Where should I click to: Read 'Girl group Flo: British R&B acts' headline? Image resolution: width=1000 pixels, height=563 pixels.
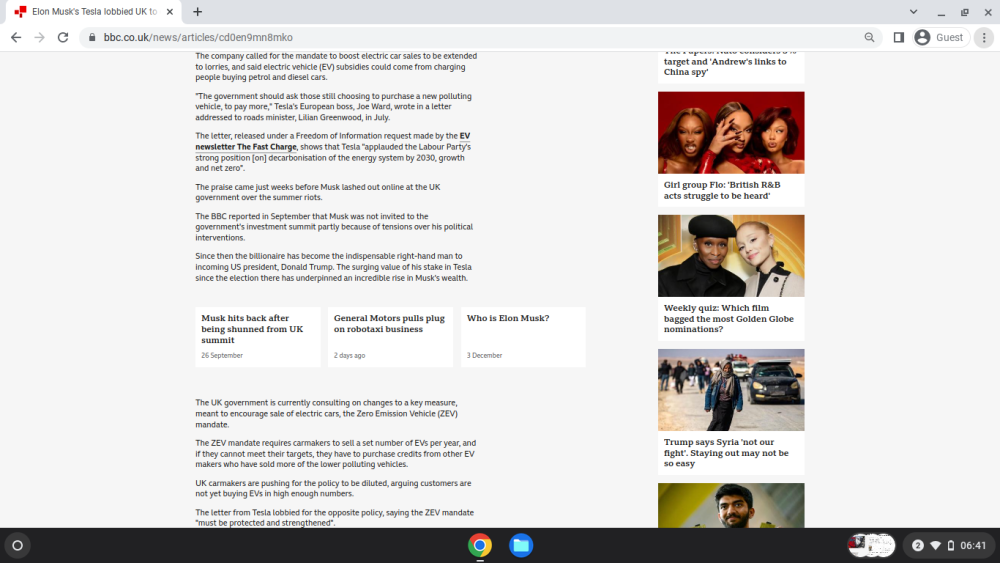coord(722,190)
